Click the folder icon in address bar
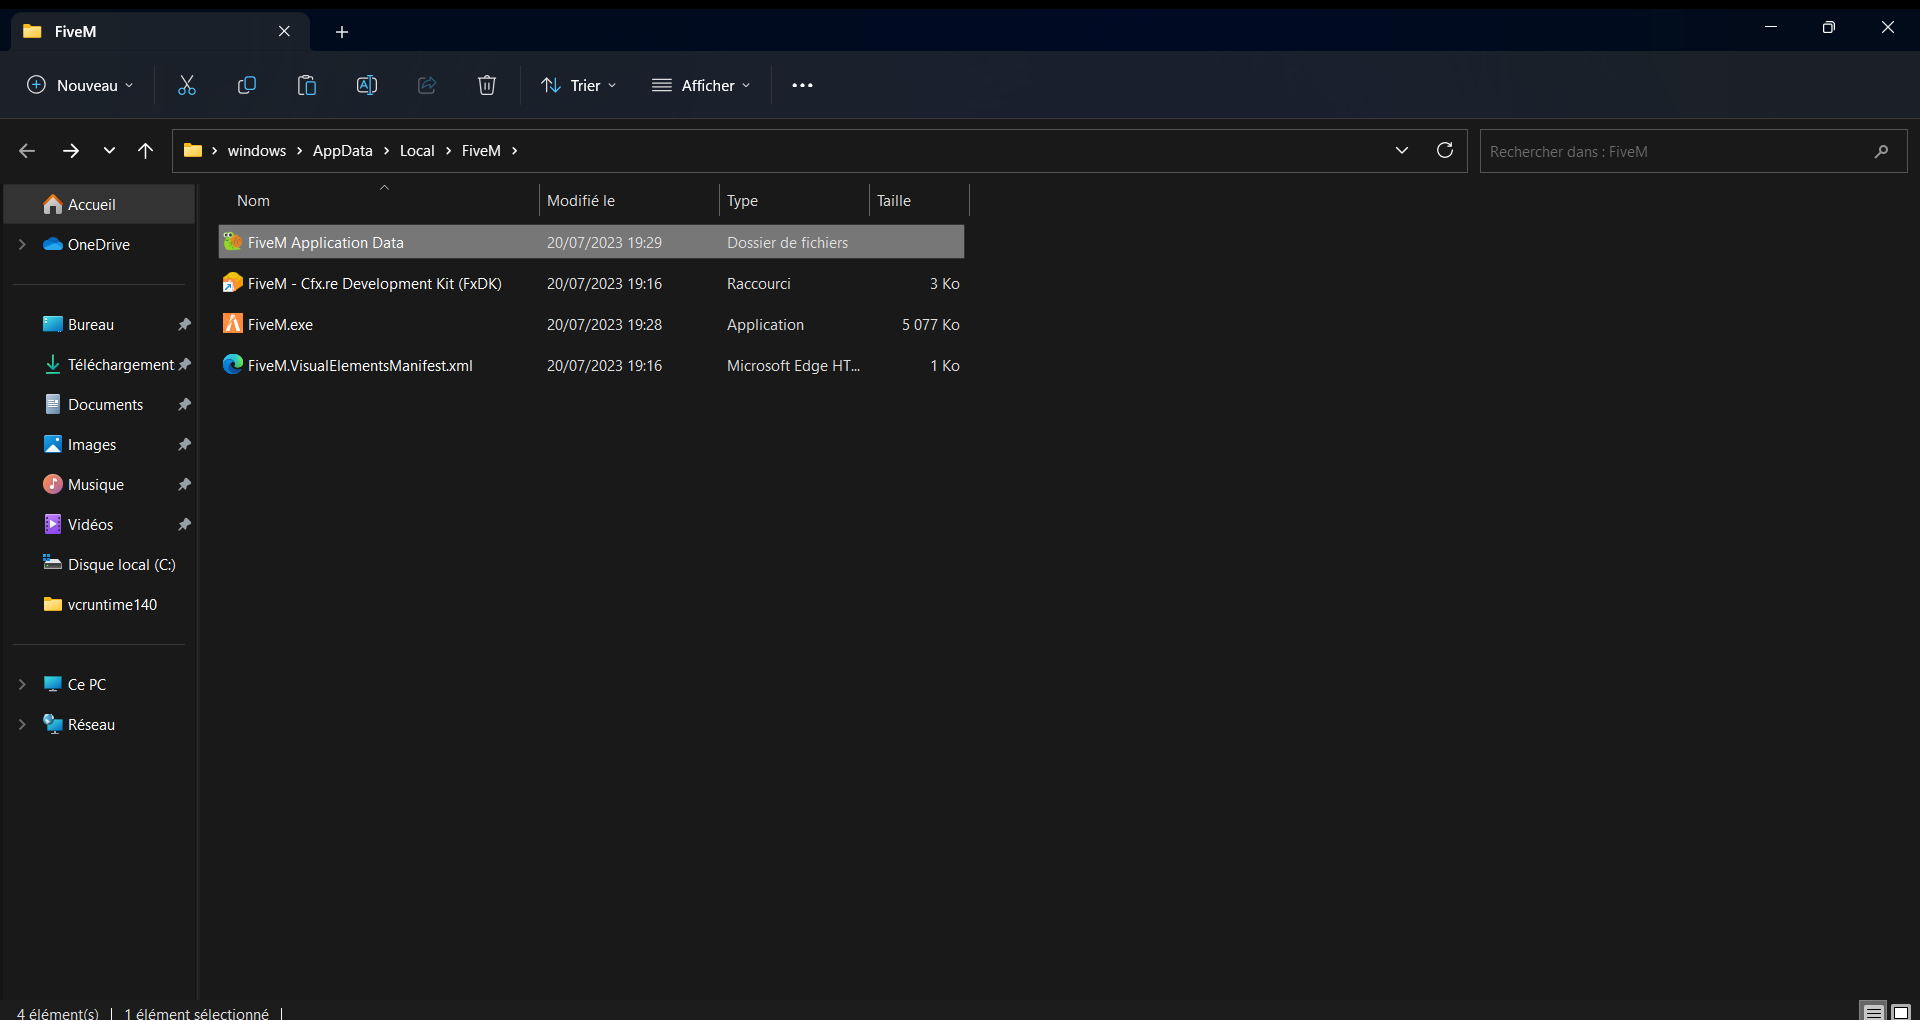Viewport: 1920px width, 1020px height. pos(193,151)
